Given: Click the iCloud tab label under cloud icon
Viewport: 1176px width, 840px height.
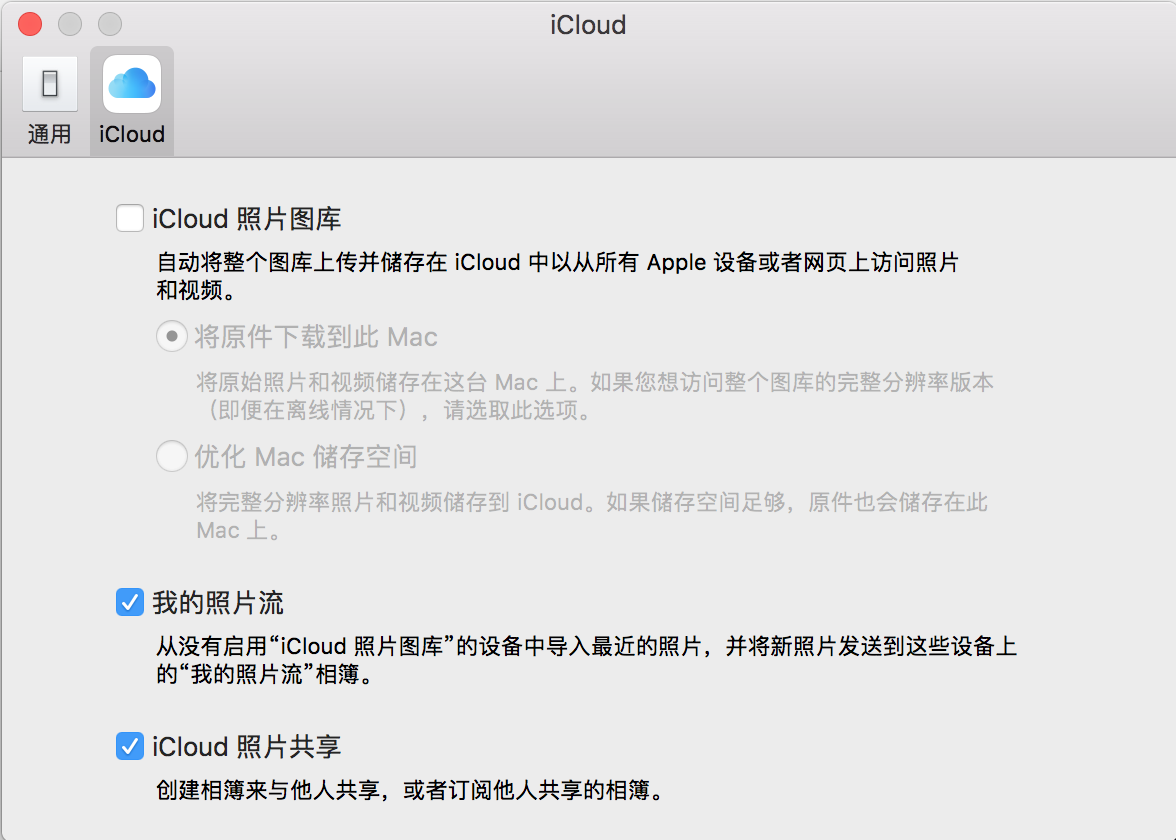Looking at the screenshot, I should (132, 134).
